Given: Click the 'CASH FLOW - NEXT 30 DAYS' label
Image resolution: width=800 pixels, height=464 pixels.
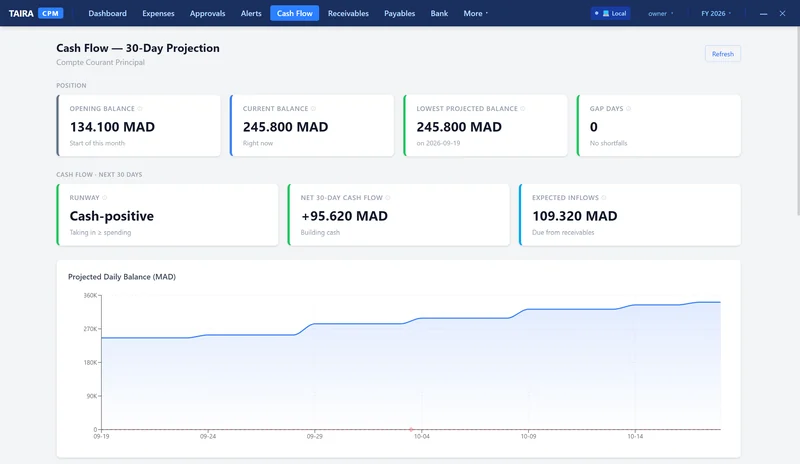Looking at the screenshot, I should tap(99, 175).
